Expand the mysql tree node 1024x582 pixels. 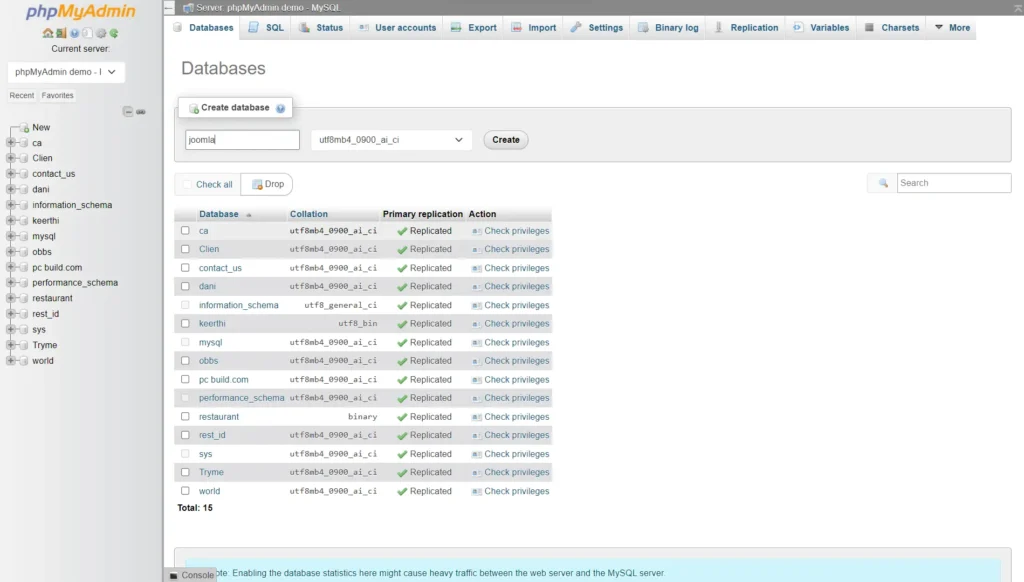[x=10, y=236]
